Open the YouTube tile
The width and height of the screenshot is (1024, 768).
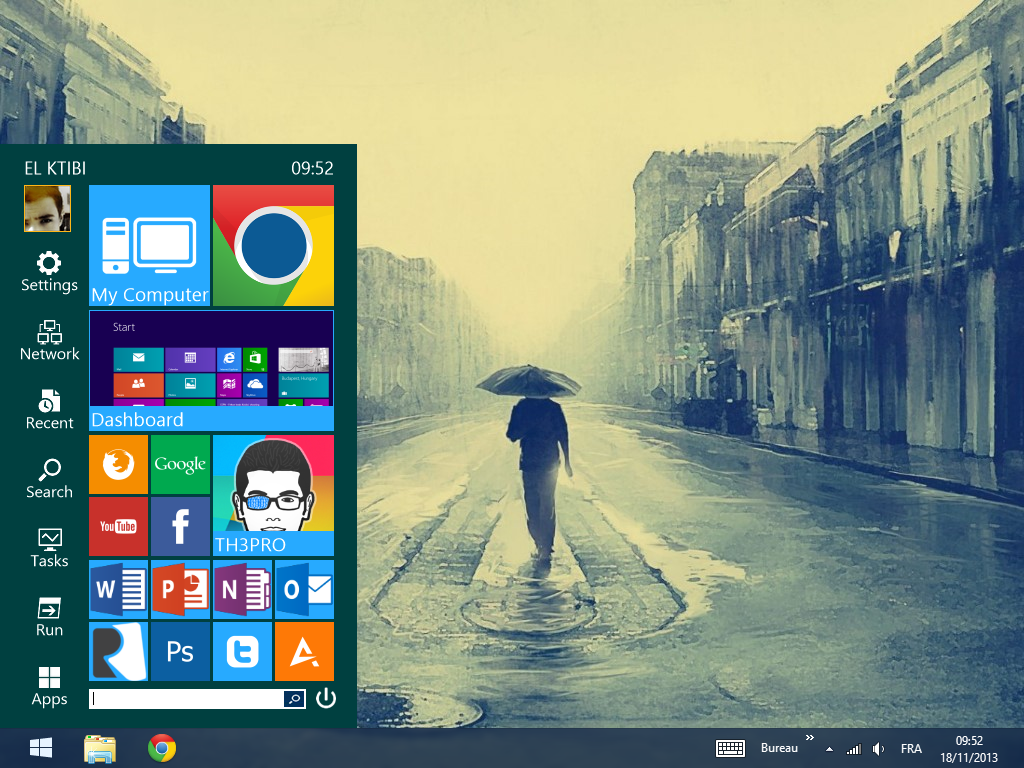point(118,526)
